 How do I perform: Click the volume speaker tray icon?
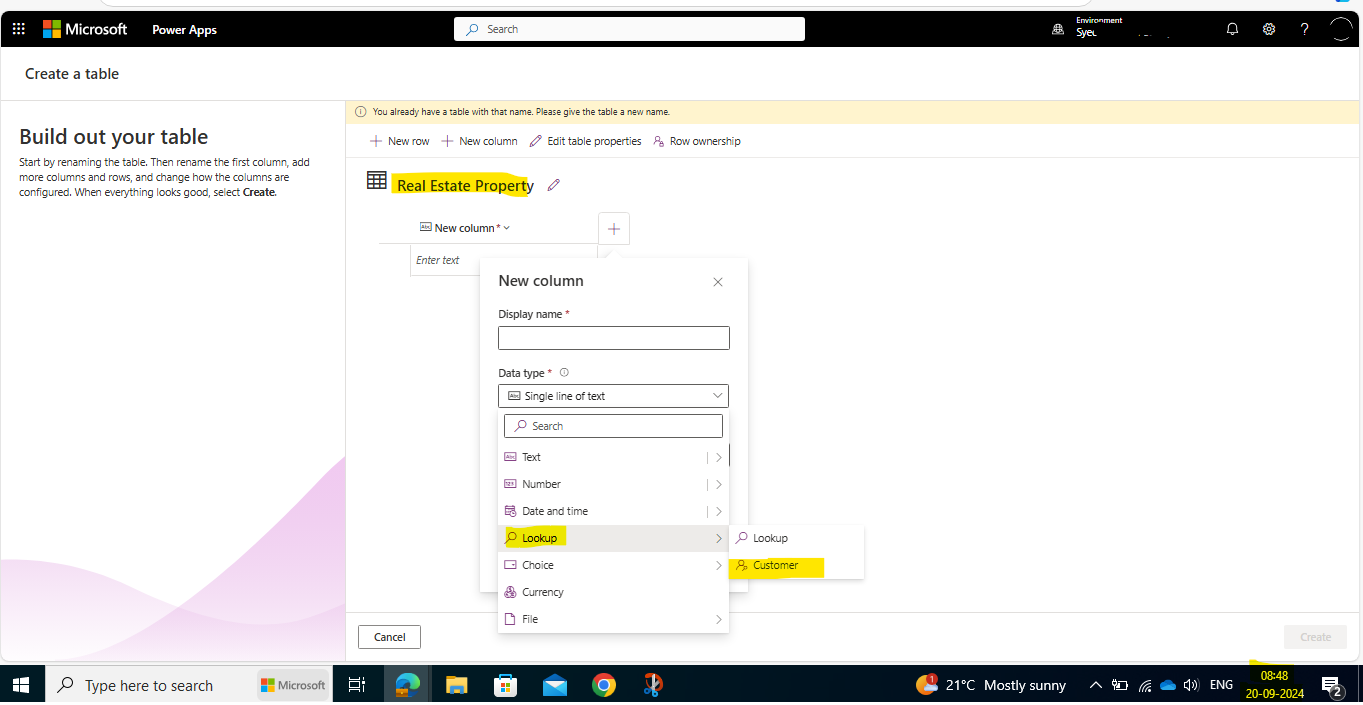point(1191,685)
